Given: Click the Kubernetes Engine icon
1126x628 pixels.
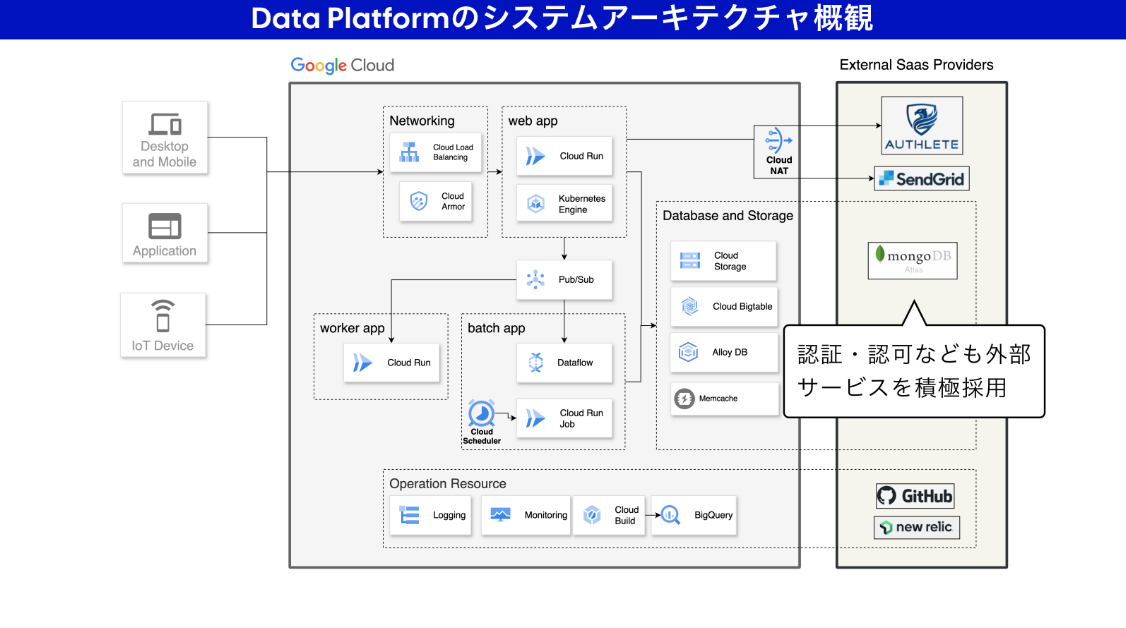Looking at the screenshot, I should tap(535, 205).
